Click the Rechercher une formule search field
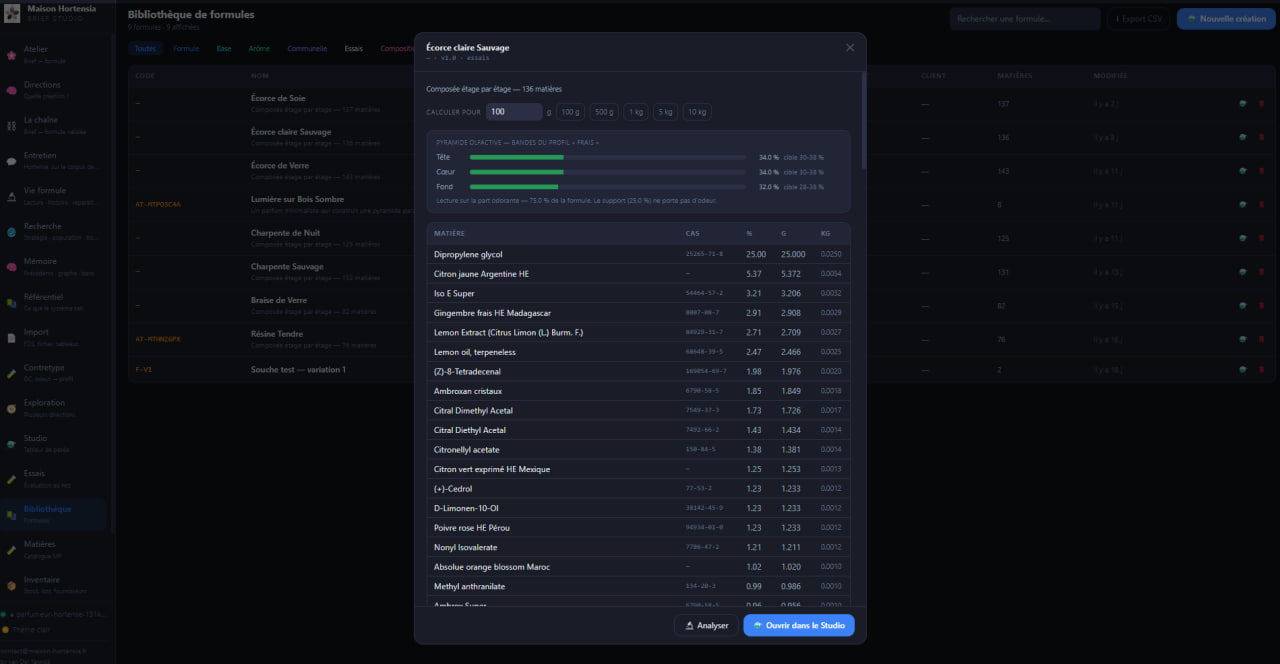 click(x=1025, y=19)
